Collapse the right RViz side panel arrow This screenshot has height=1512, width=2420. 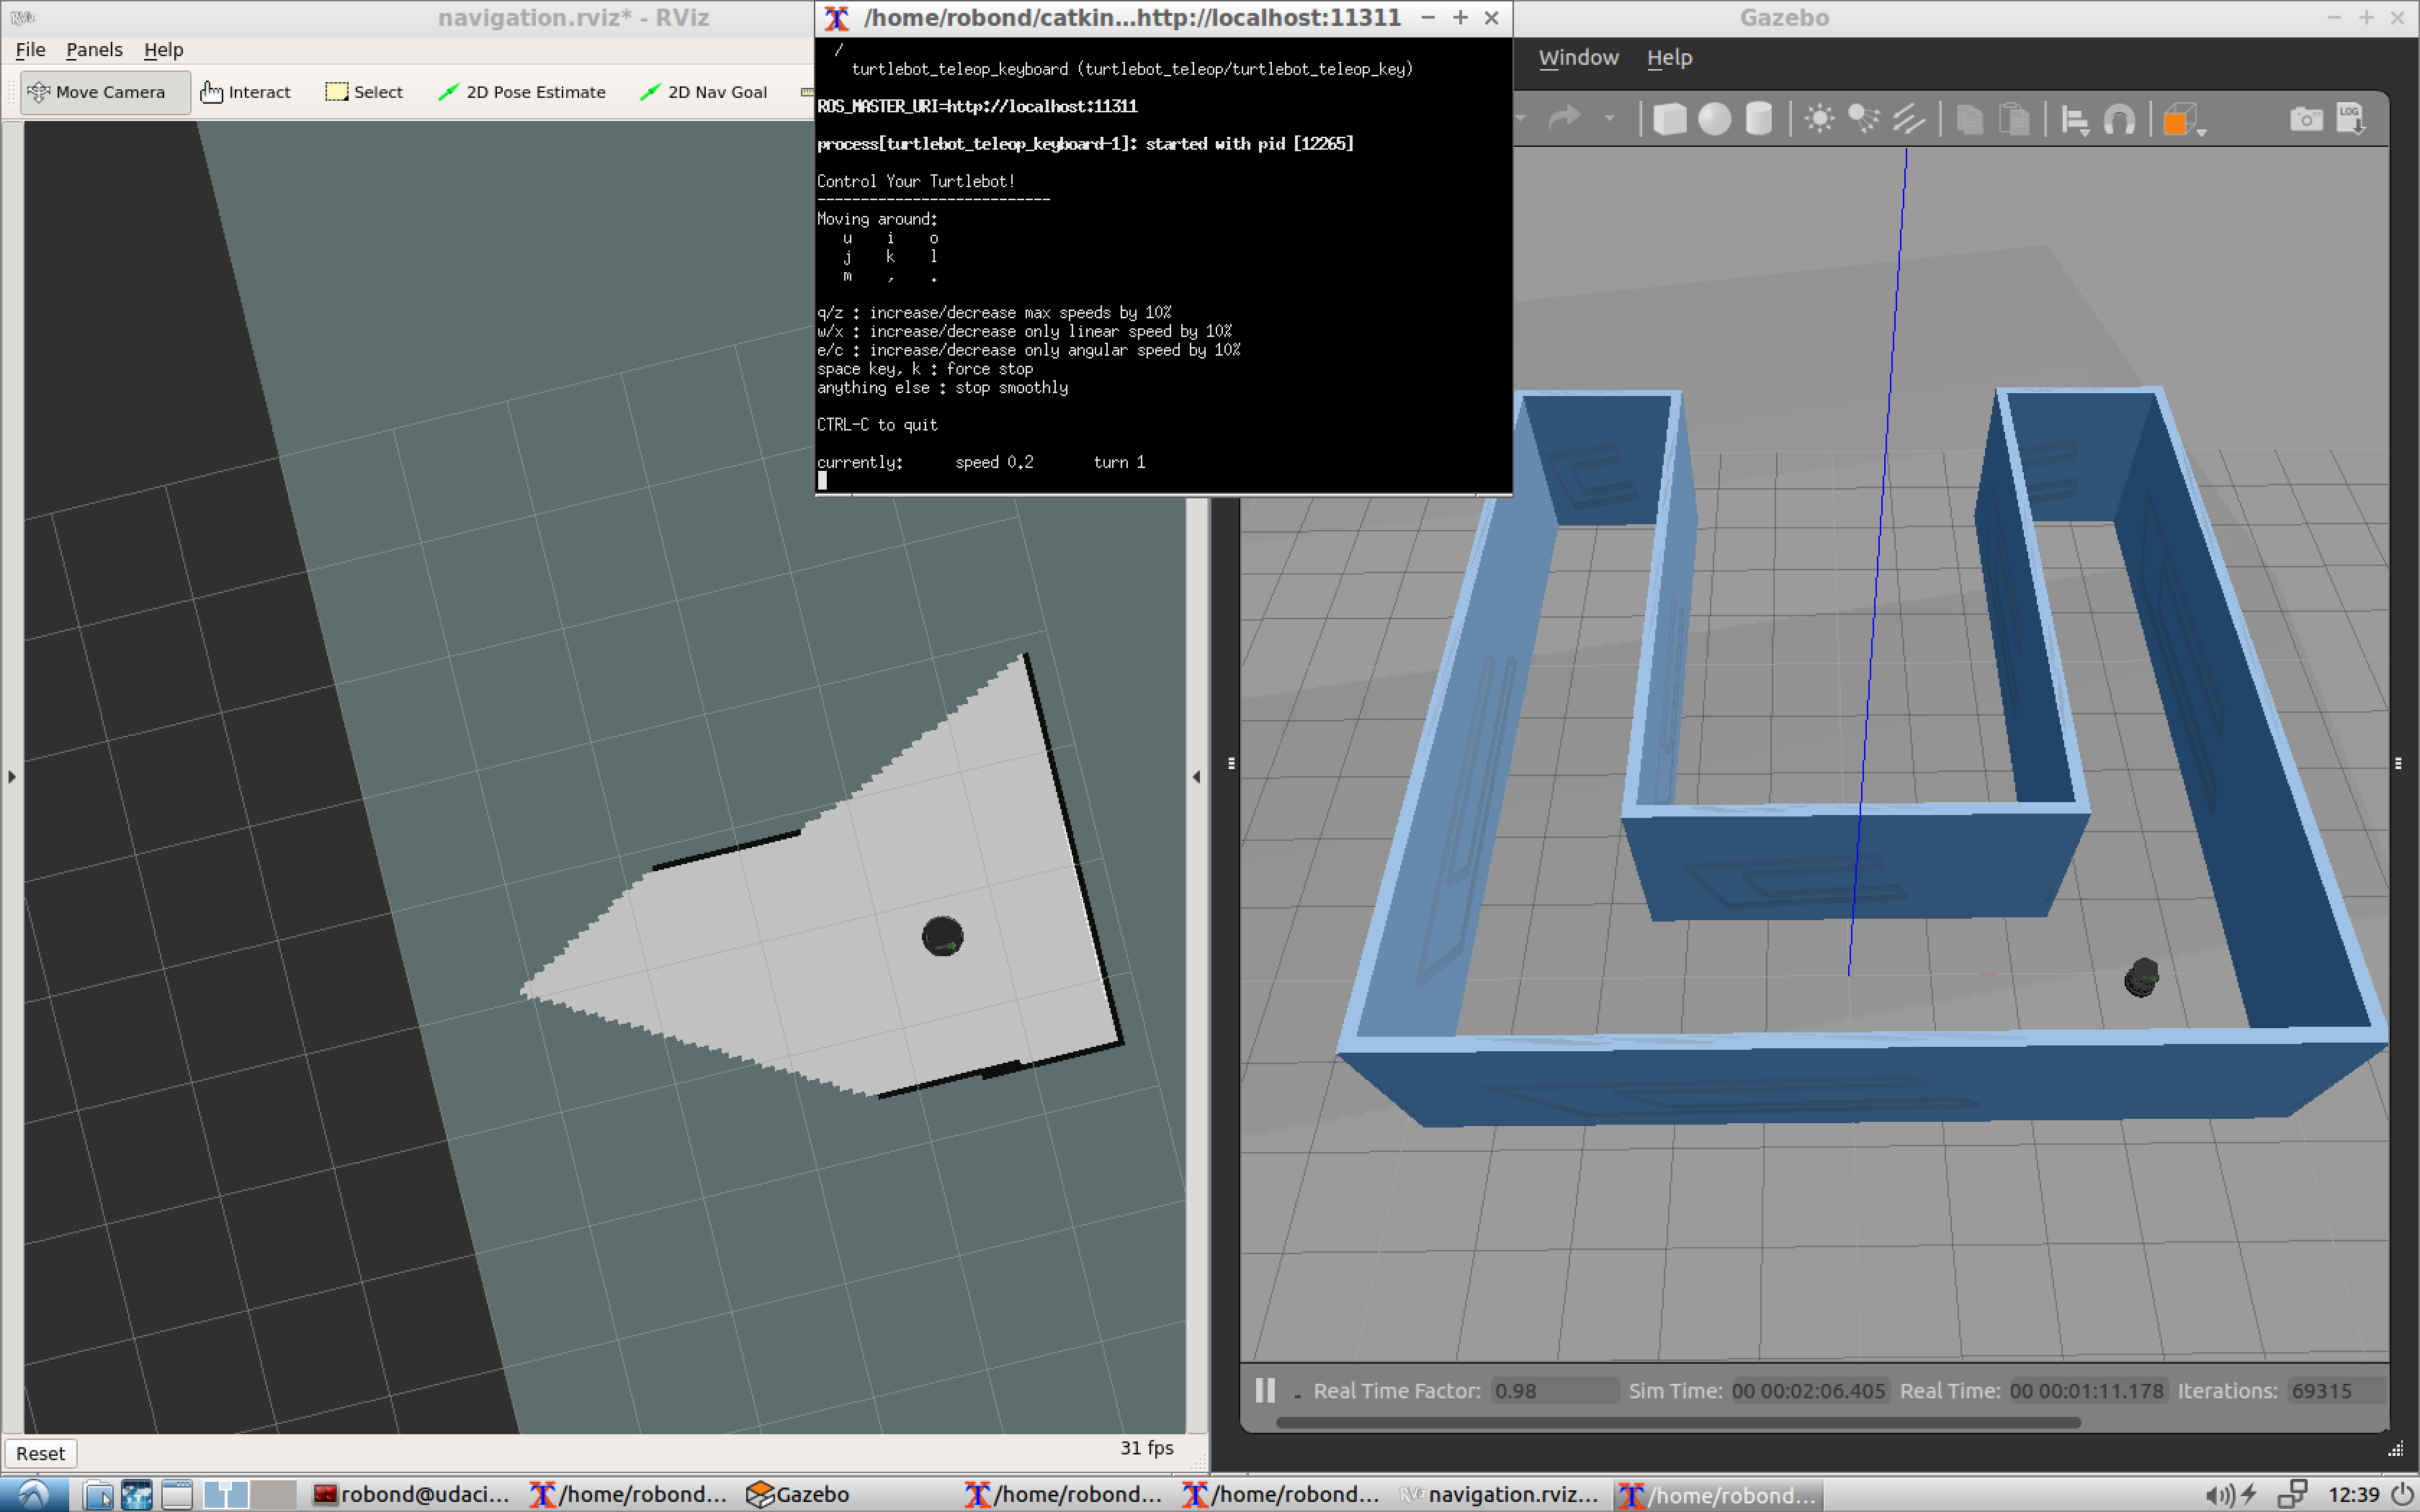(1196, 776)
